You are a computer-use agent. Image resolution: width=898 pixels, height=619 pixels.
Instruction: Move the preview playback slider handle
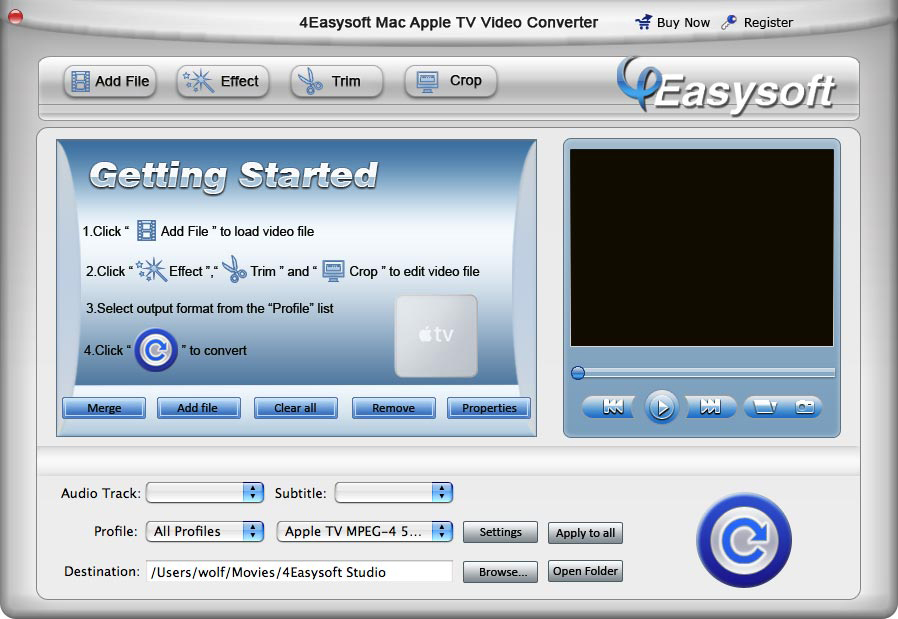pos(578,373)
